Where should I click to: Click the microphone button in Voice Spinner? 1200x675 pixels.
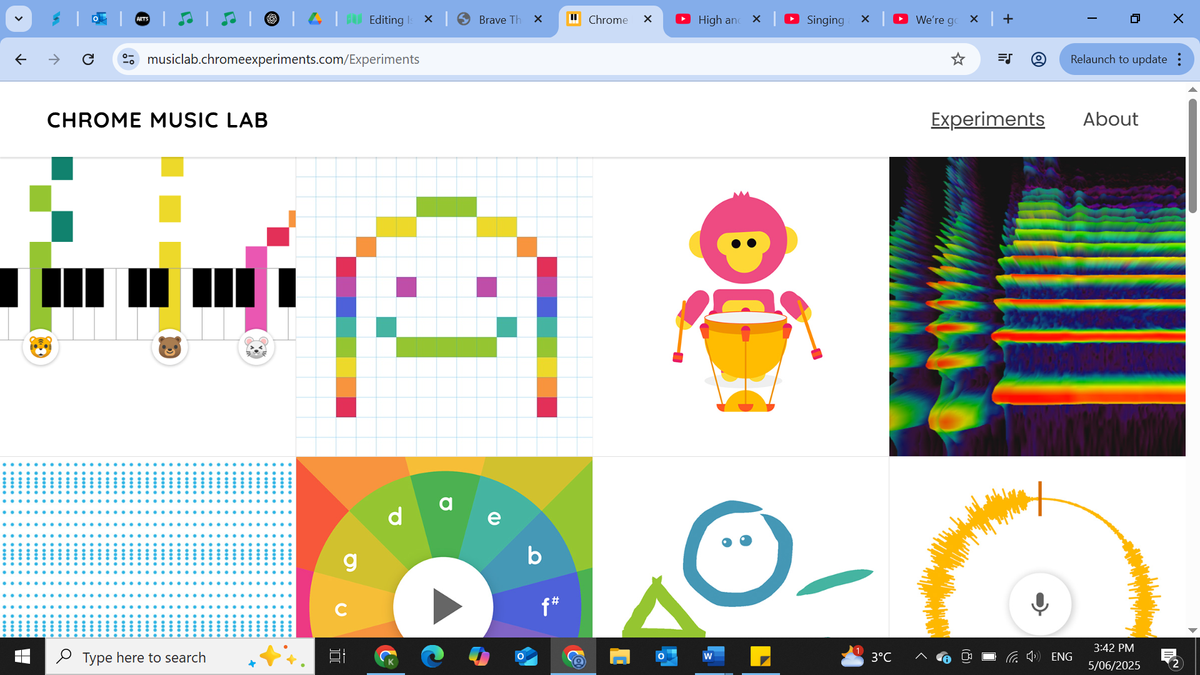click(x=1040, y=604)
